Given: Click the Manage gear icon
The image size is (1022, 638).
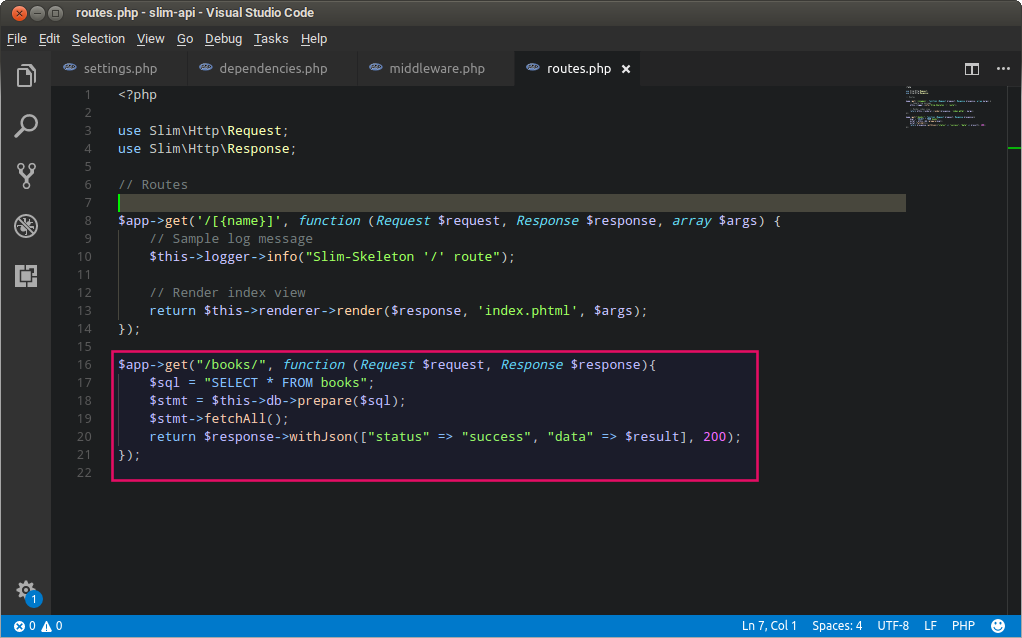Looking at the screenshot, I should (26, 590).
